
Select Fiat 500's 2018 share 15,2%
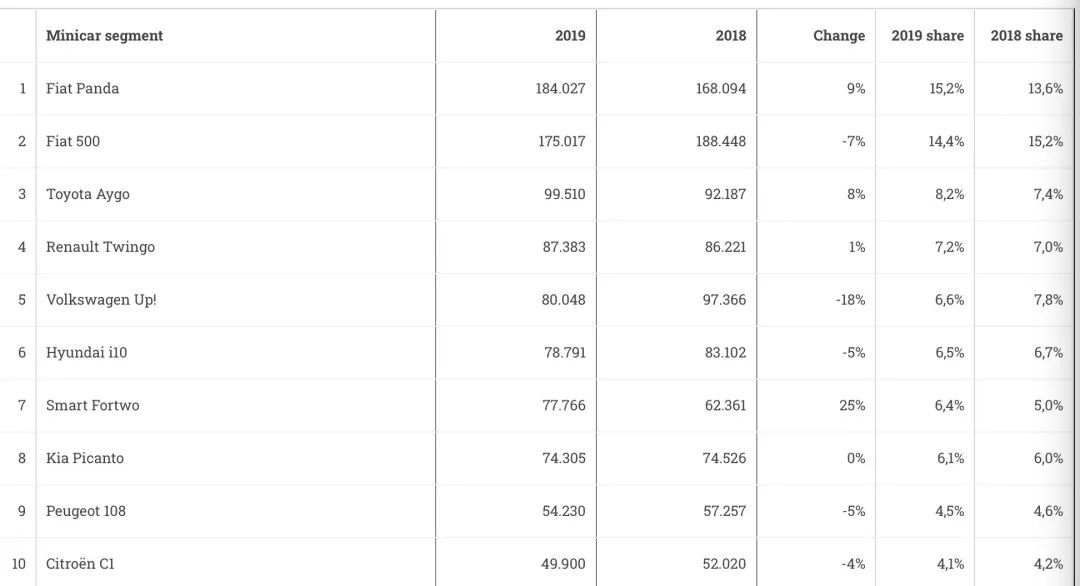[1045, 142]
